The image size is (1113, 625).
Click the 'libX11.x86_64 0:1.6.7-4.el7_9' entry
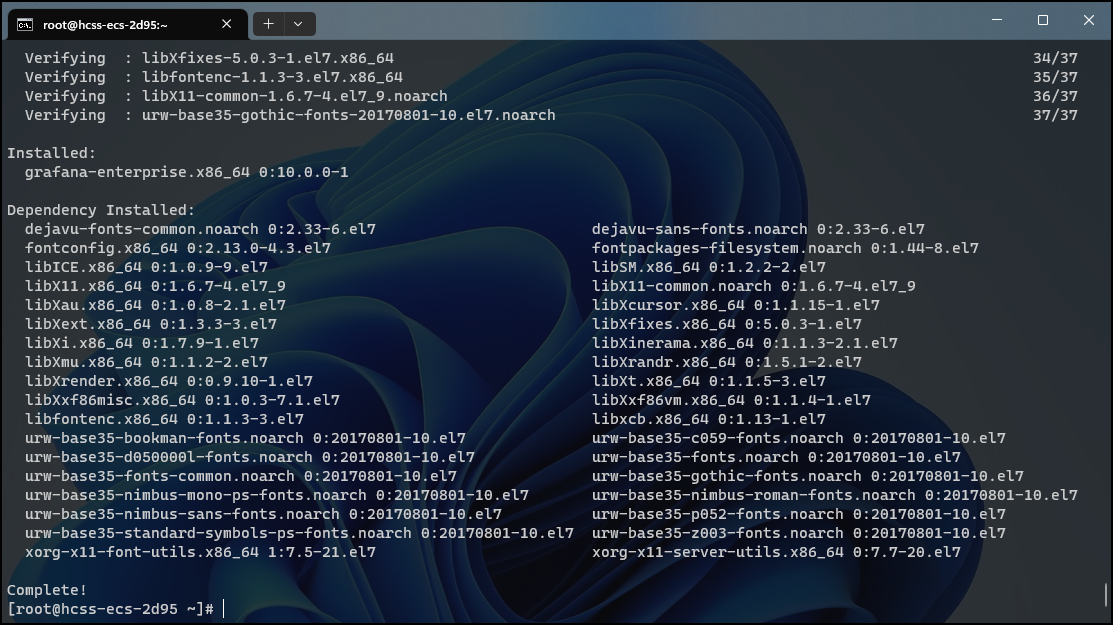click(155, 287)
